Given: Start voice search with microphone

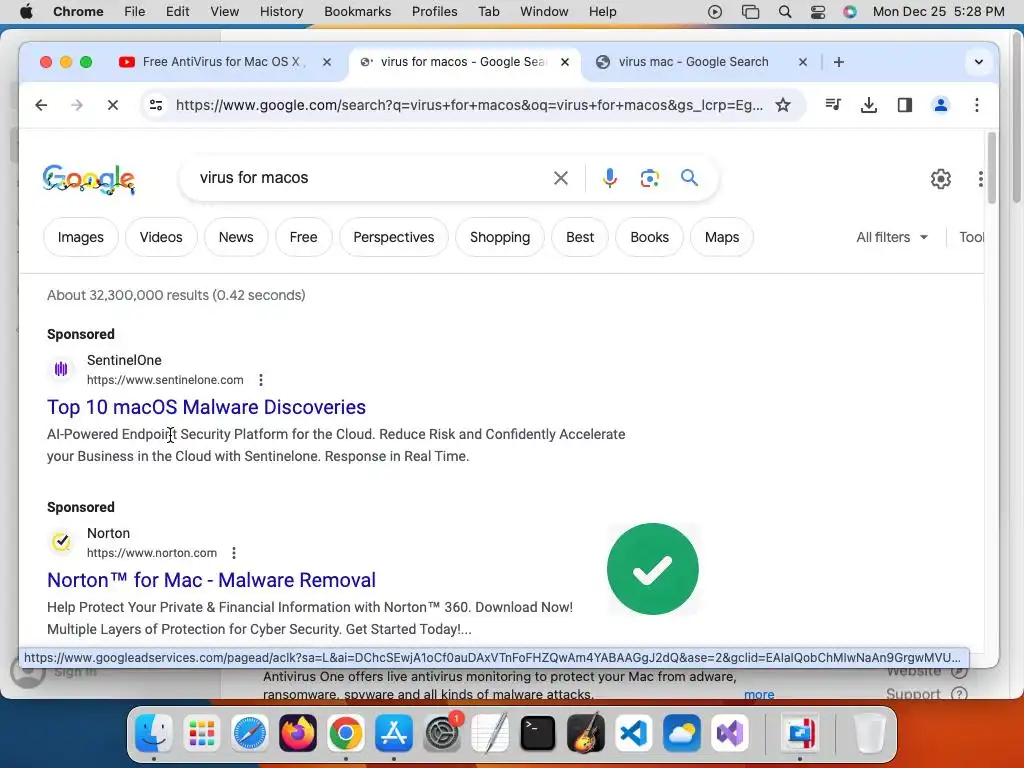Looking at the screenshot, I should pyautogui.click(x=609, y=178).
